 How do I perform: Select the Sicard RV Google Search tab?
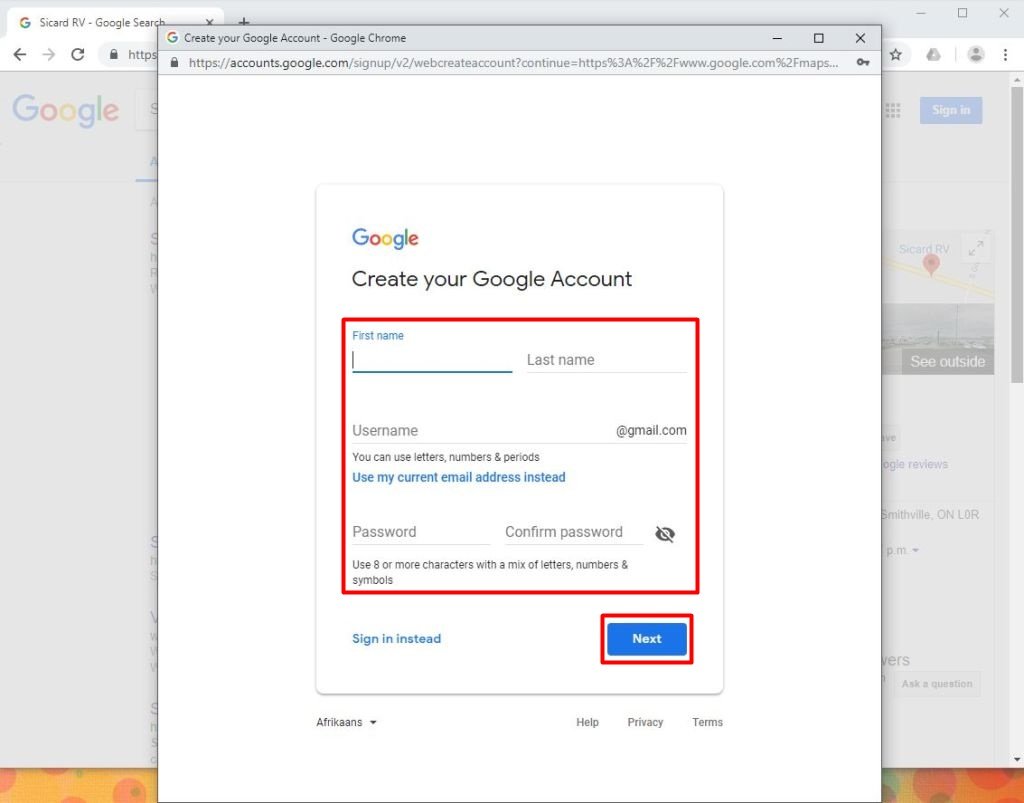100,22
